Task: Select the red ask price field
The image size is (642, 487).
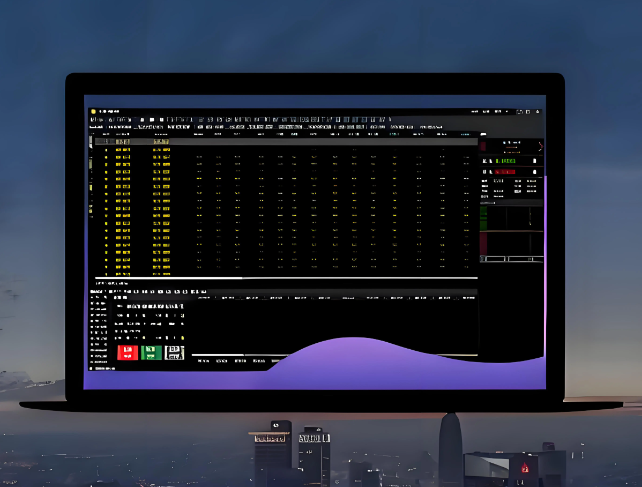Action: [507, 171]
